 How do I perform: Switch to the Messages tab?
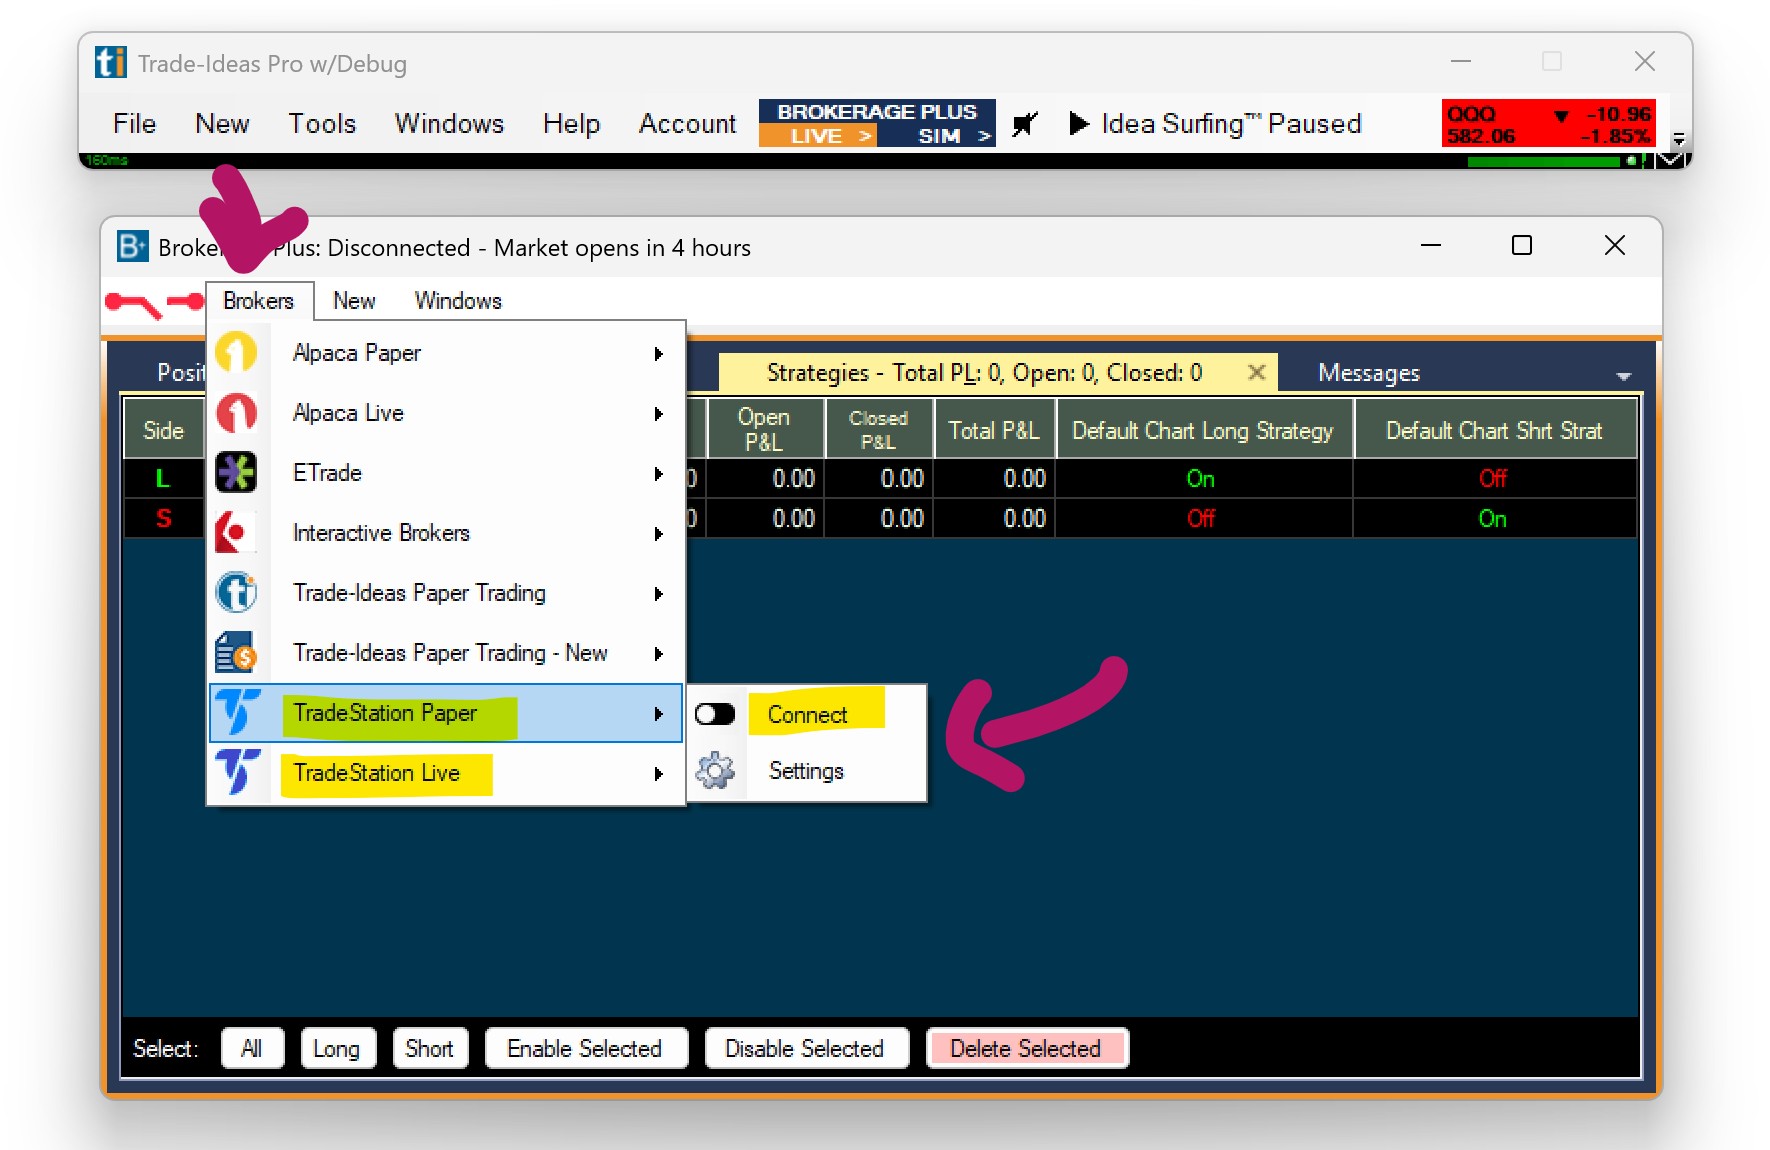pos(1368,373)
